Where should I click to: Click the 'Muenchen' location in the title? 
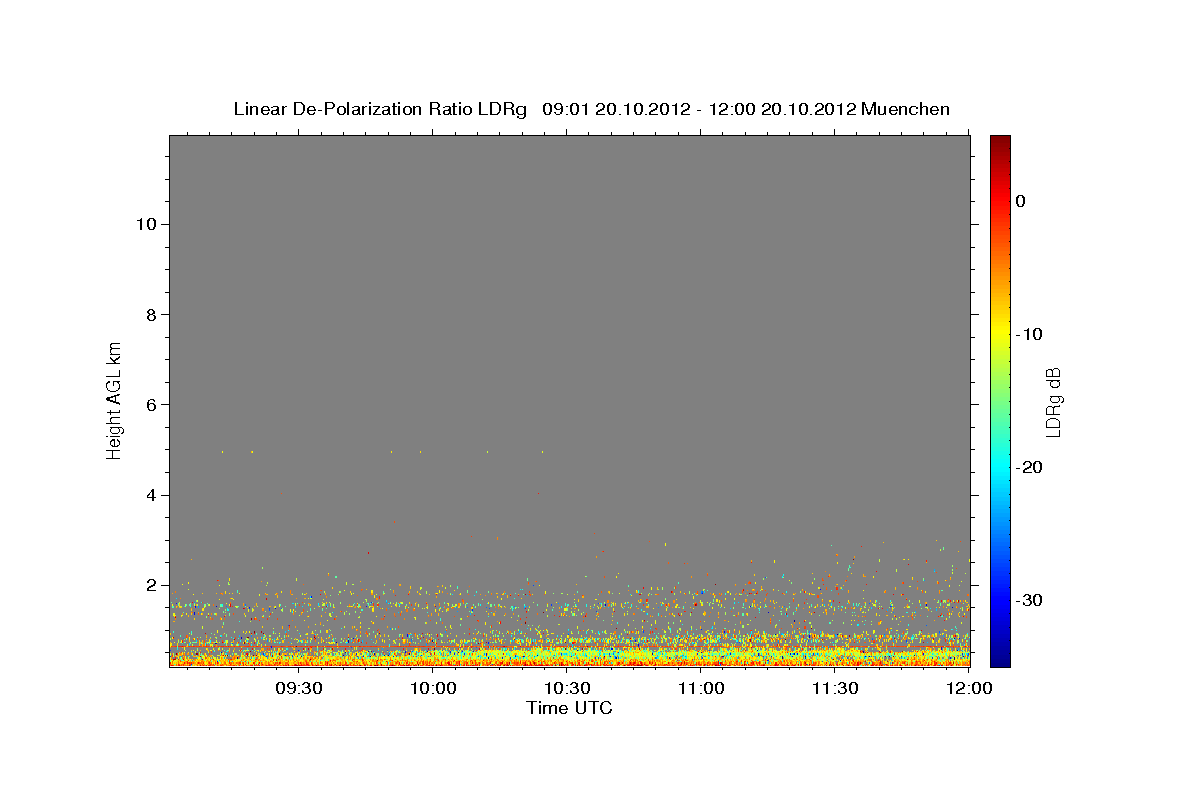click(905, 109)
